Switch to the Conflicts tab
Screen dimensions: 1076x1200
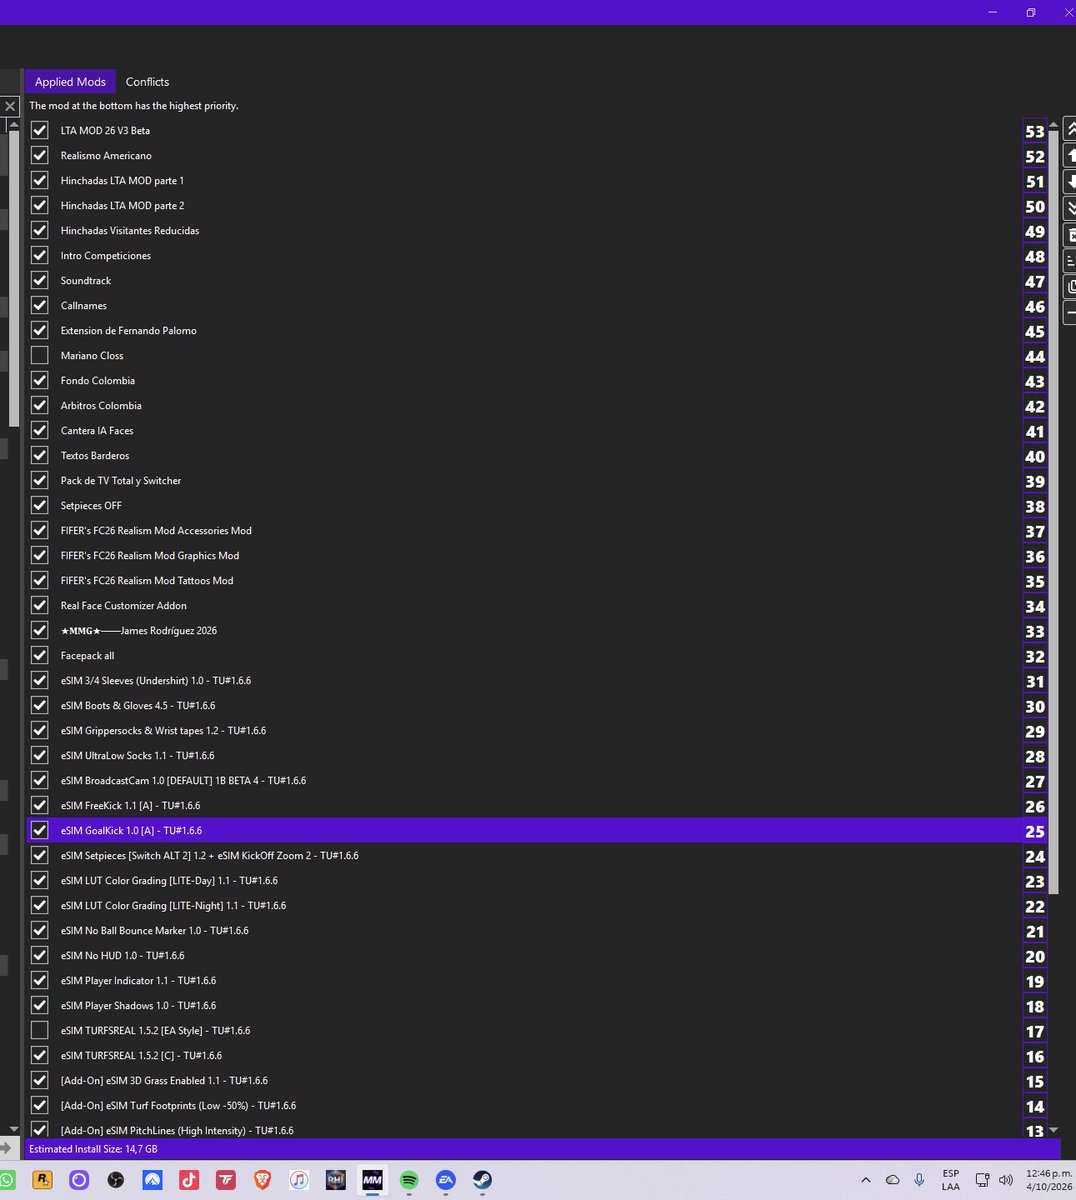tap(147, 82)
